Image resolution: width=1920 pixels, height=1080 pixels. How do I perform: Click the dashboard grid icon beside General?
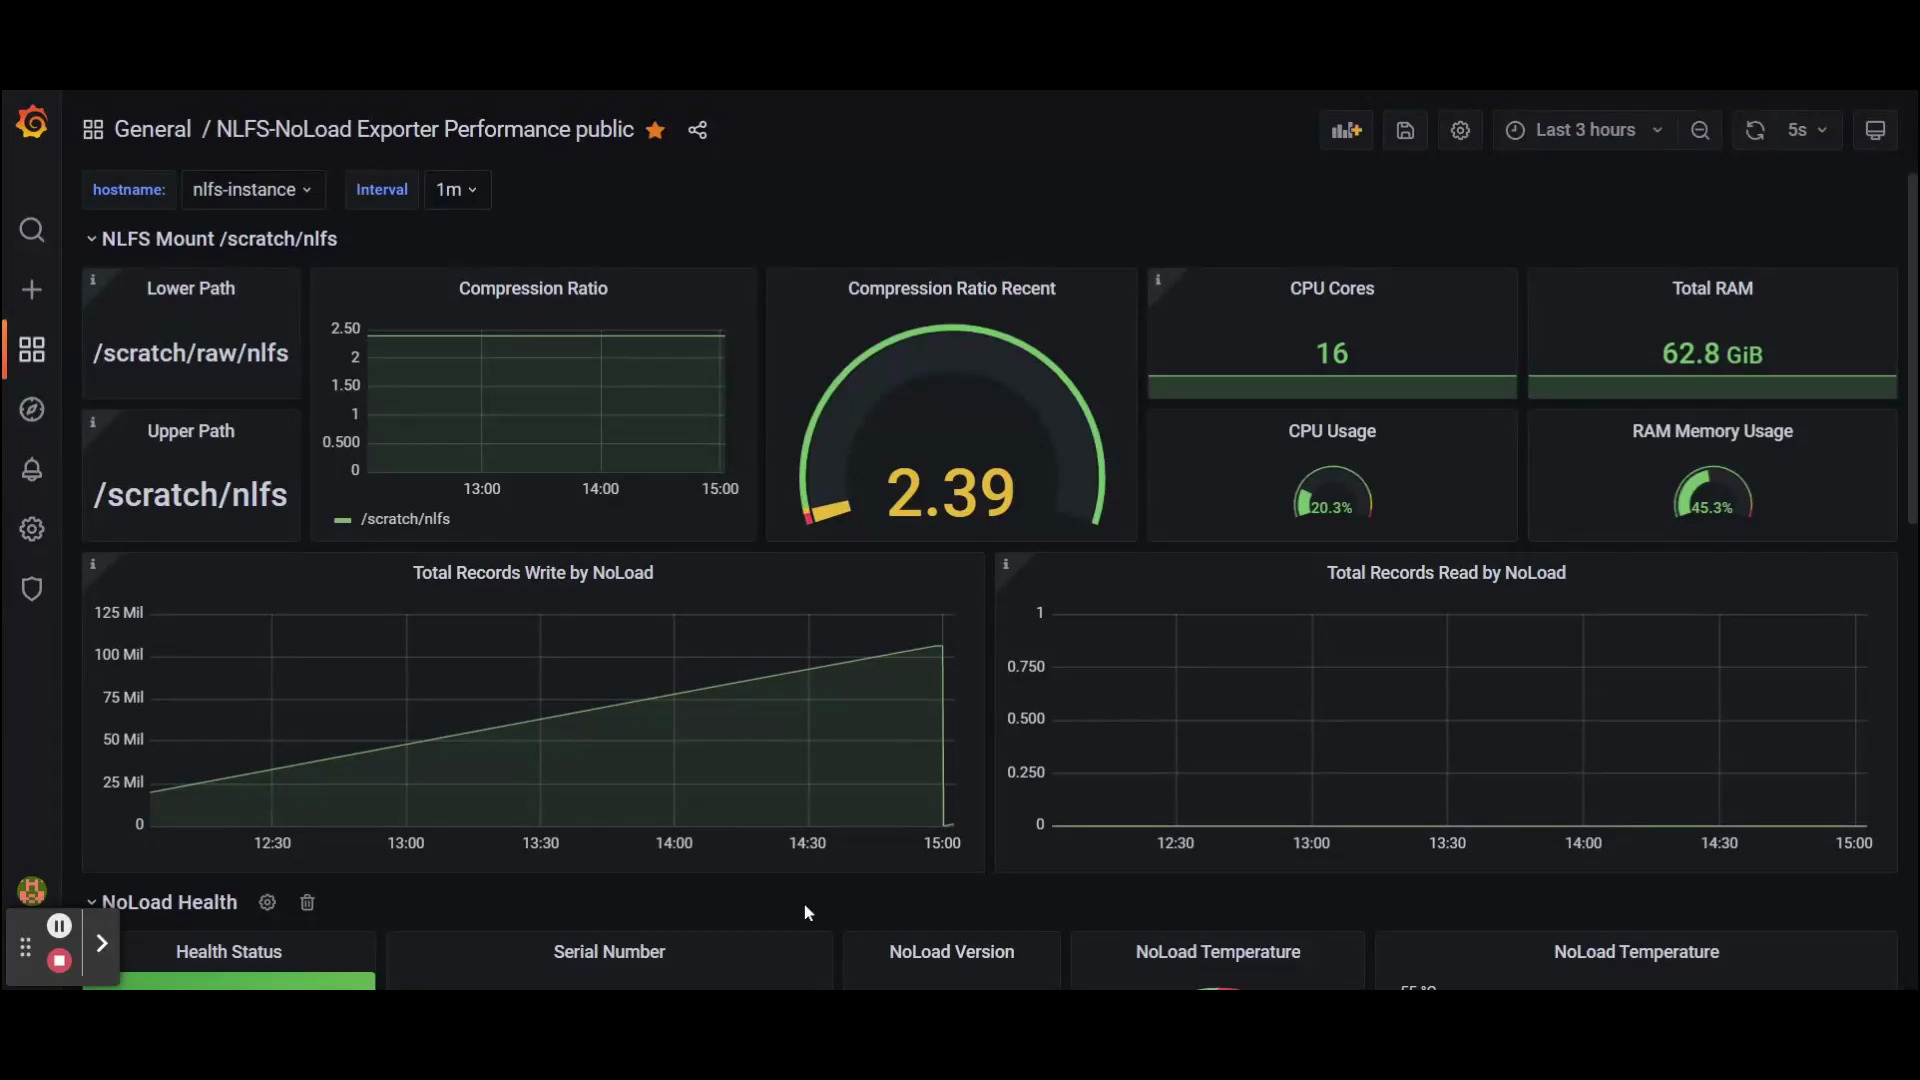coord(93,130)
